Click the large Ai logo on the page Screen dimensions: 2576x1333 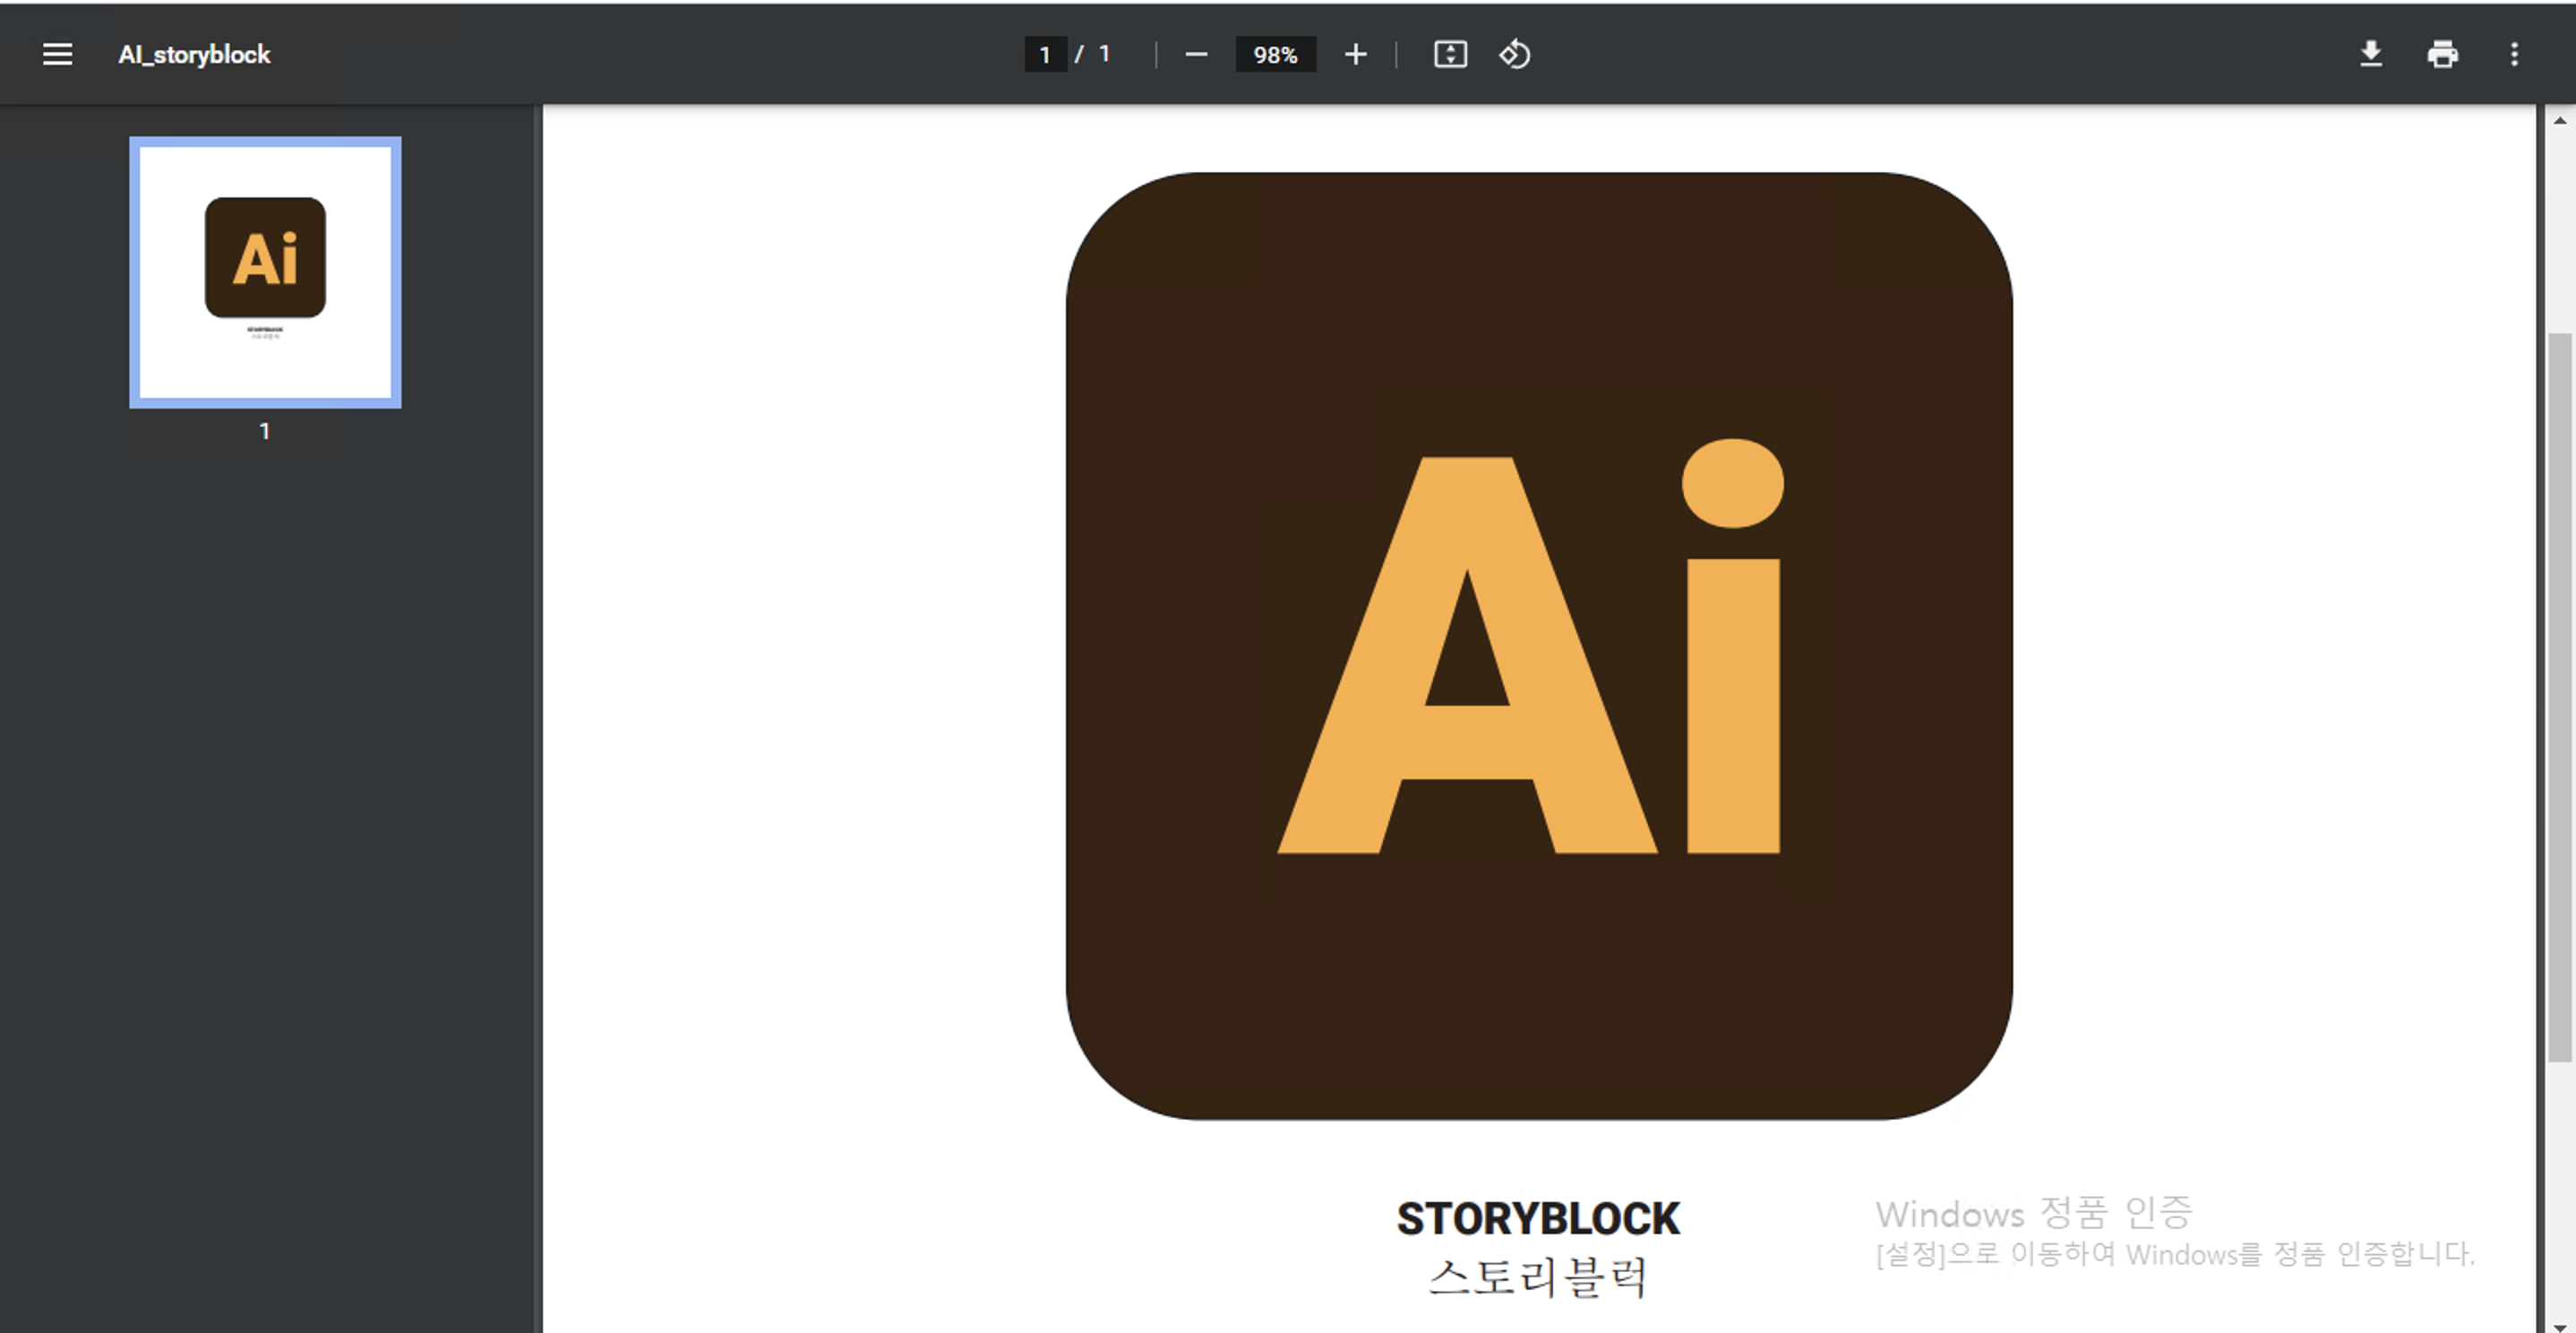click(1538, 645)
